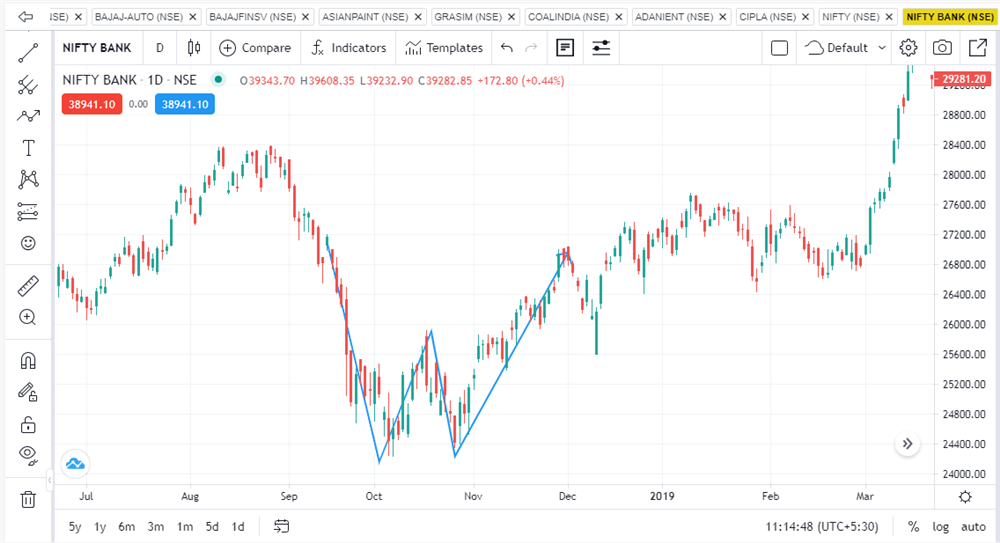Take a chart snapshot with camera
The image size is (1000, 543).
[x=942, y=48]
